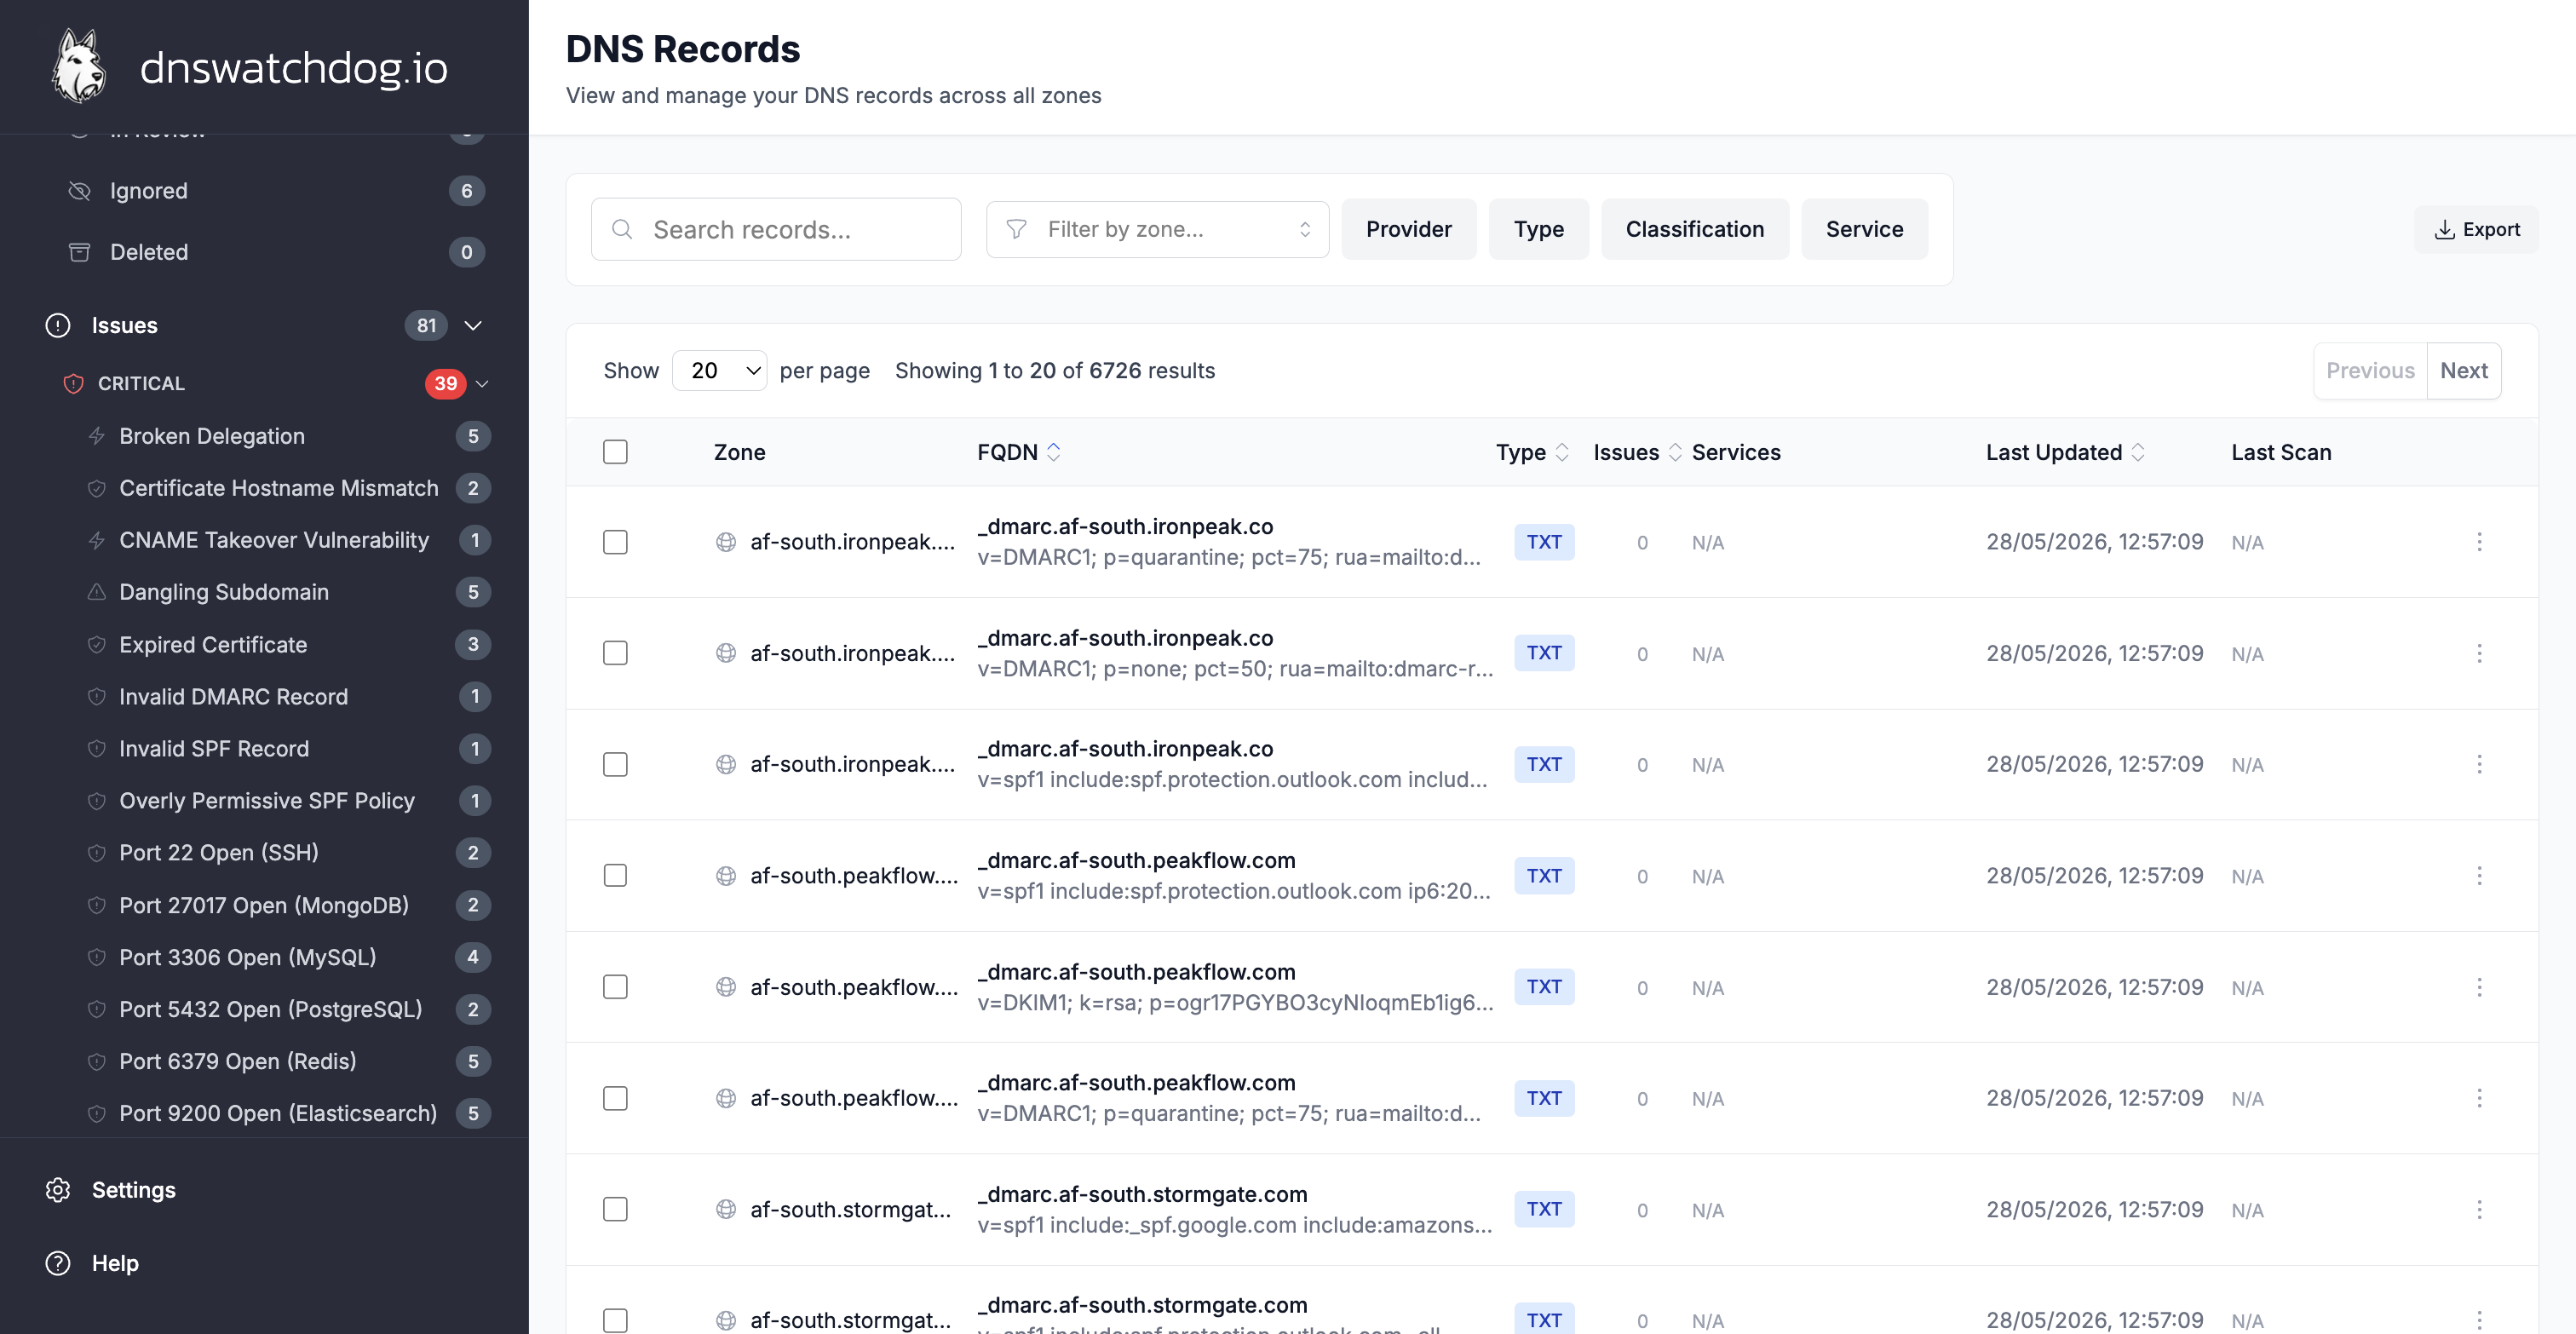Check the peakflow spf1 ip6 row

coord(615,876)
